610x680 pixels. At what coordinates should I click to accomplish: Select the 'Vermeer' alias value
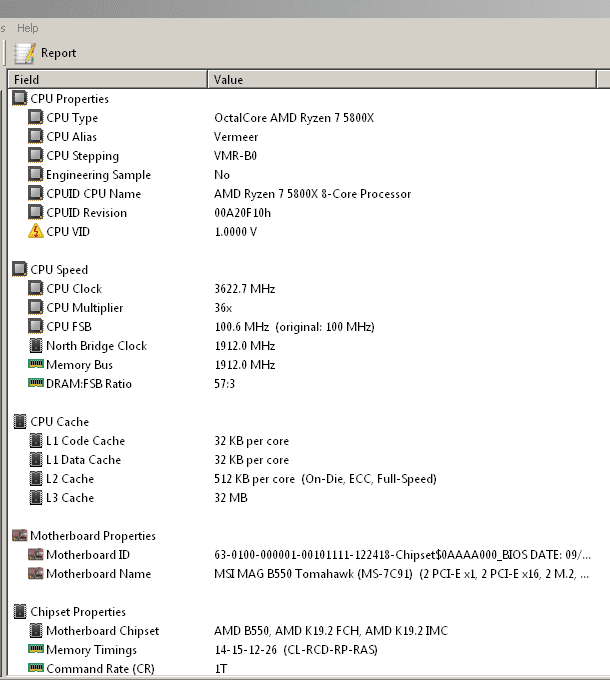(236, 137)
